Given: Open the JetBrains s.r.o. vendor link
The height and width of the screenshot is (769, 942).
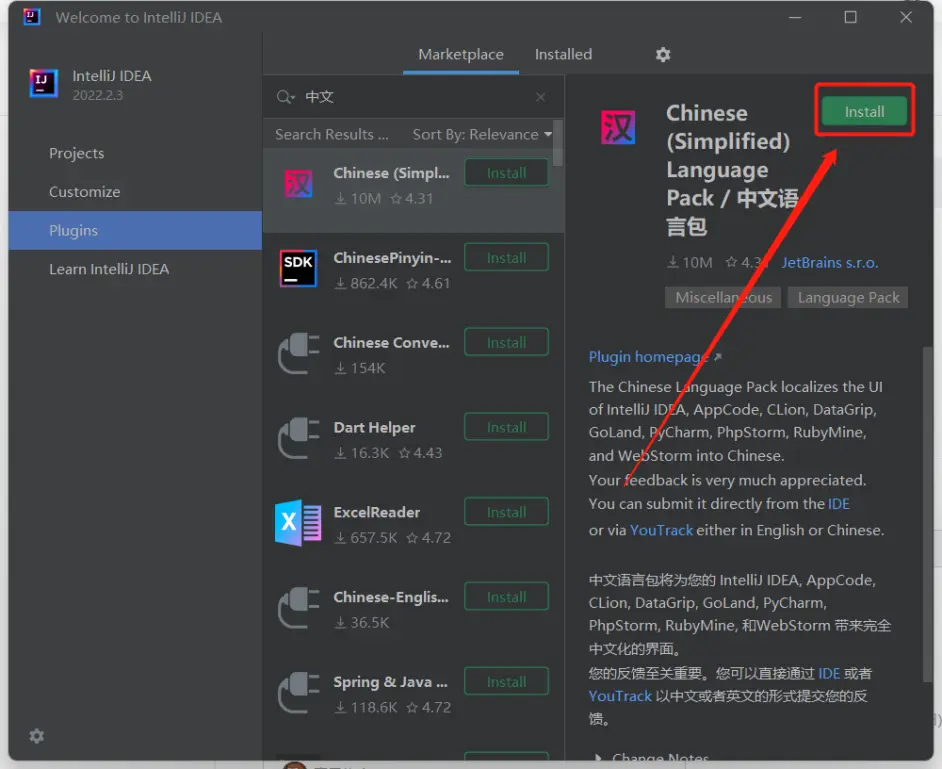Looking at the screenshot, I should (830, 263).
